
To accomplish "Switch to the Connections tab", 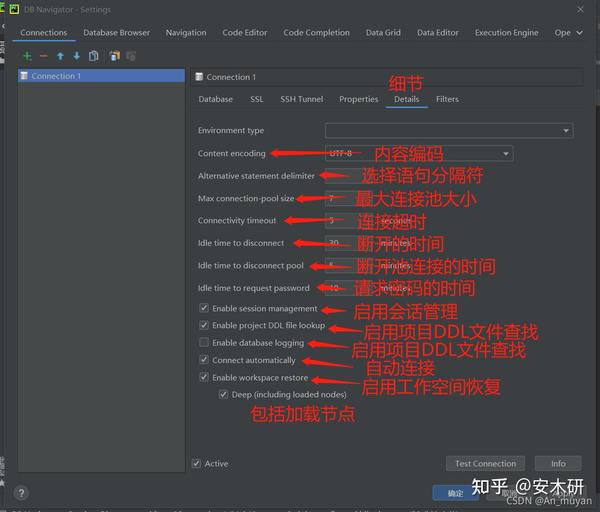I will (44, 33).
